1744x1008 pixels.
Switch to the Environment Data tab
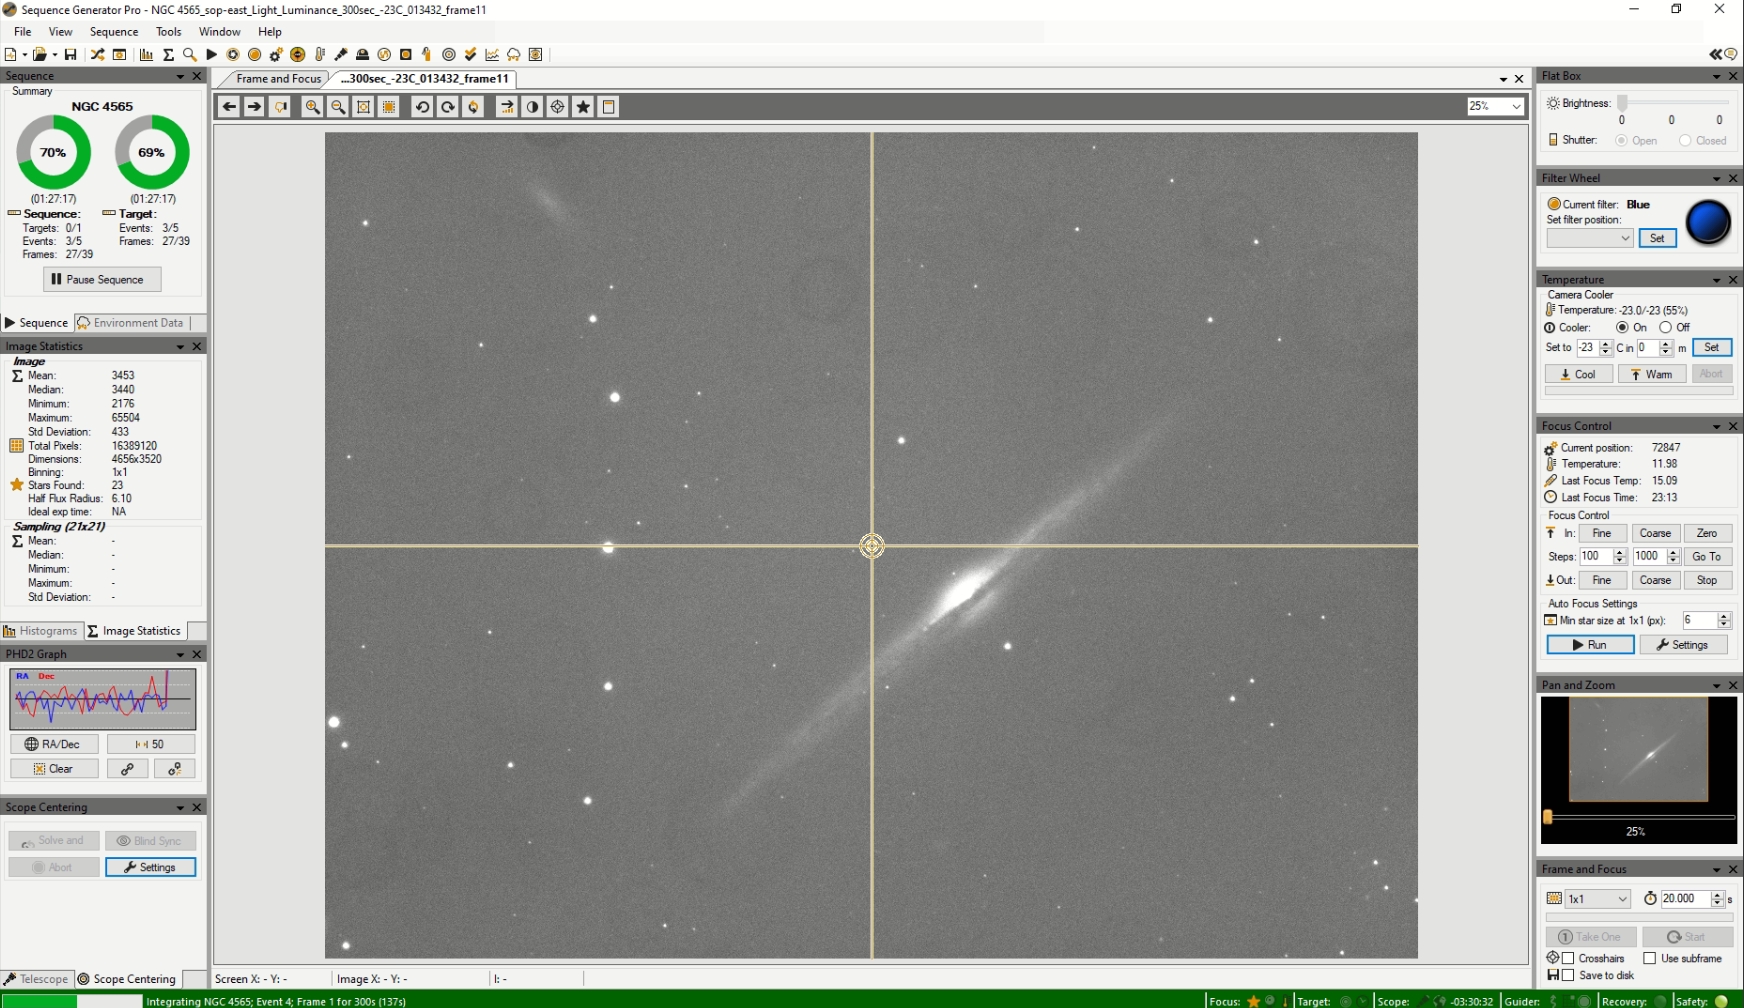[x=139, y=322]
